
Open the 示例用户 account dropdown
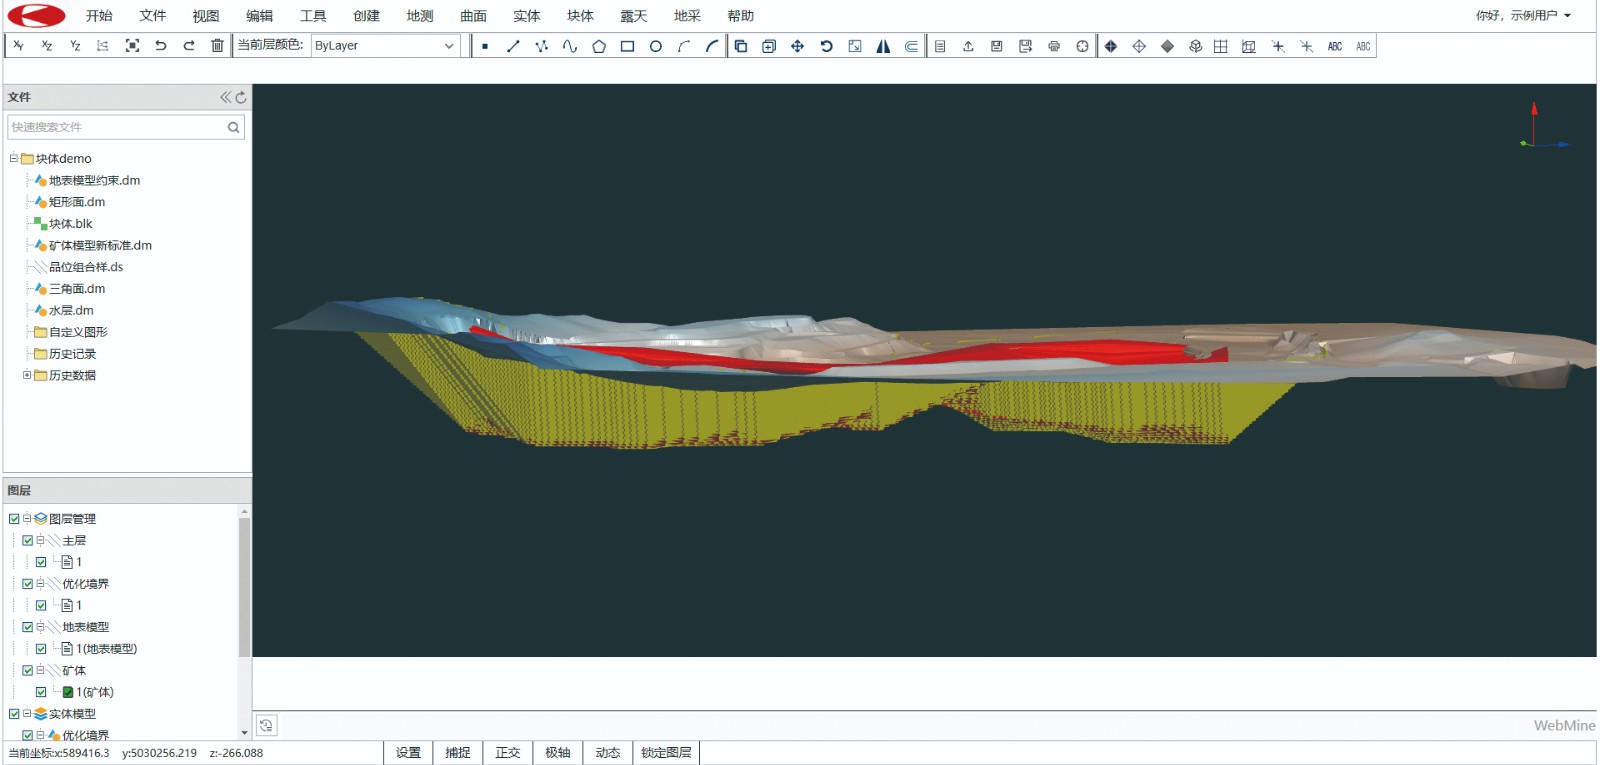(x=1523, y=16)
